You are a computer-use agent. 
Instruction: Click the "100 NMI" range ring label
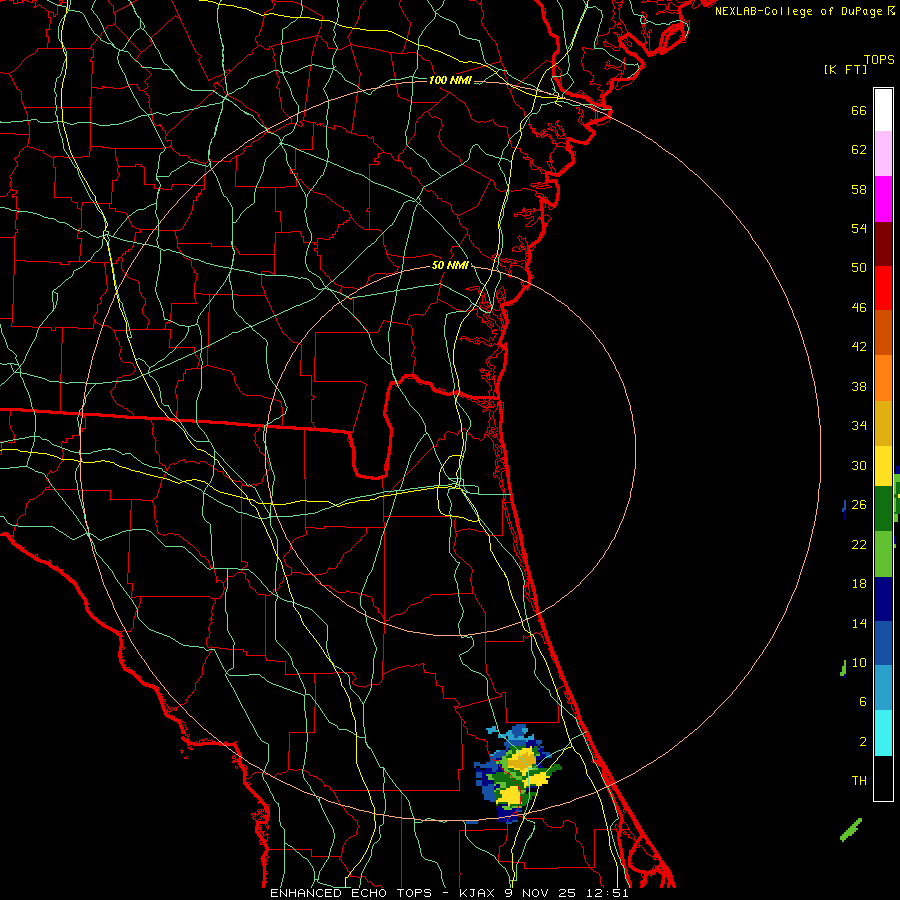pos(450,80)
